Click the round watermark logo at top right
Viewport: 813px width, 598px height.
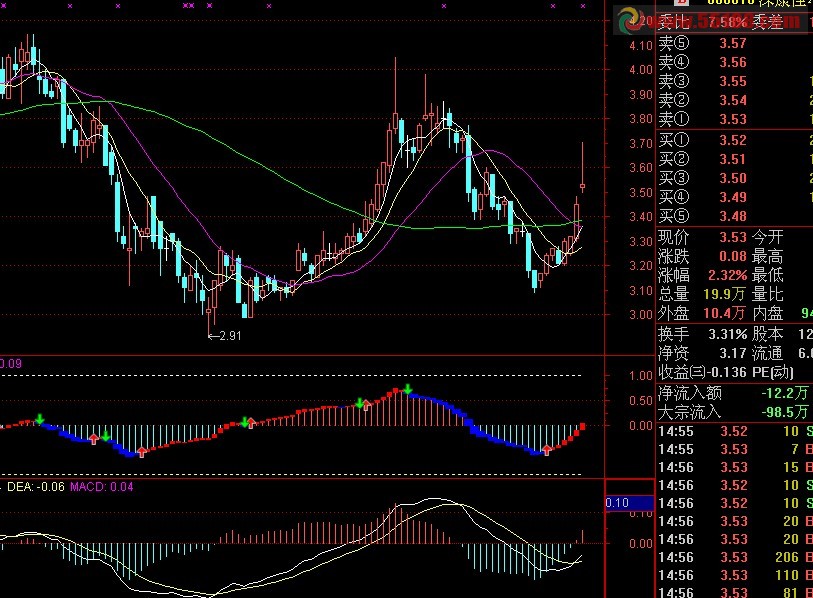pyautogui.click(x=633, y=20)
